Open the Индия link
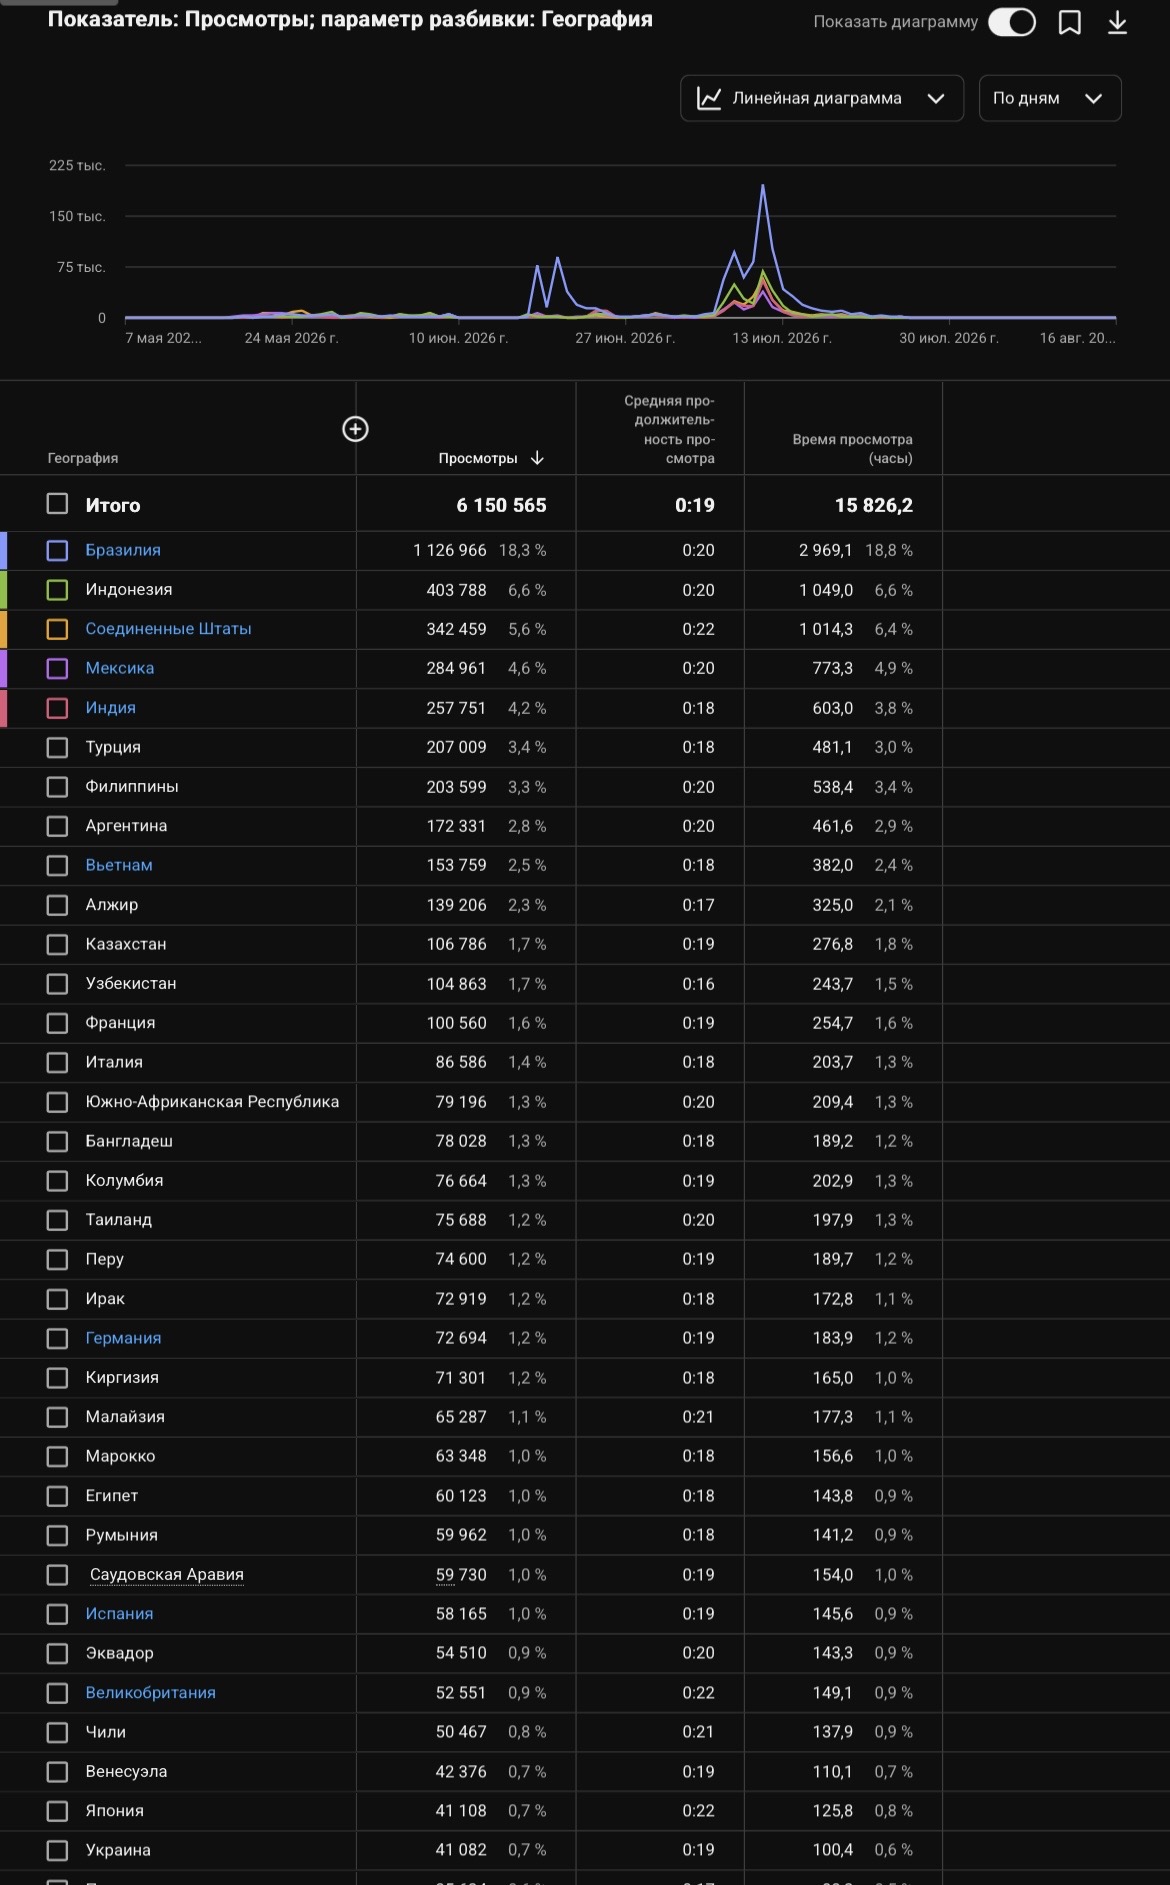This screenshot has width=1170, height=1885. [110, 708]
